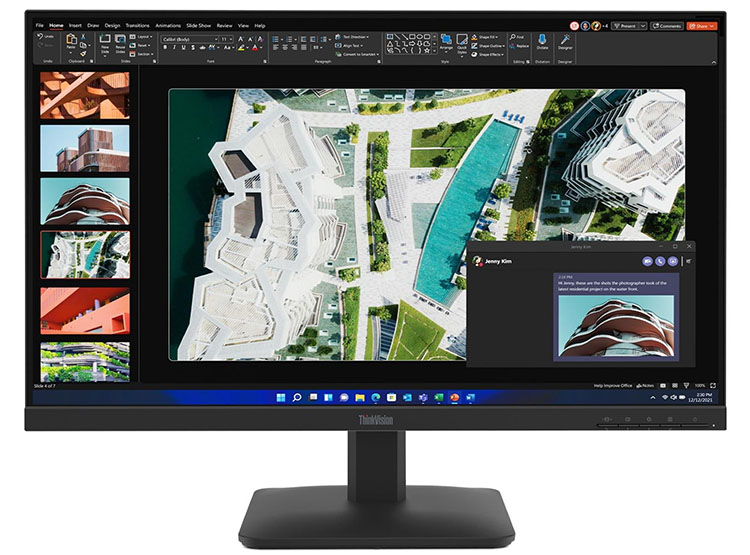This screenshot has width=750, height=555.
Task: Open the Comments pane
Action: [667, 26]
